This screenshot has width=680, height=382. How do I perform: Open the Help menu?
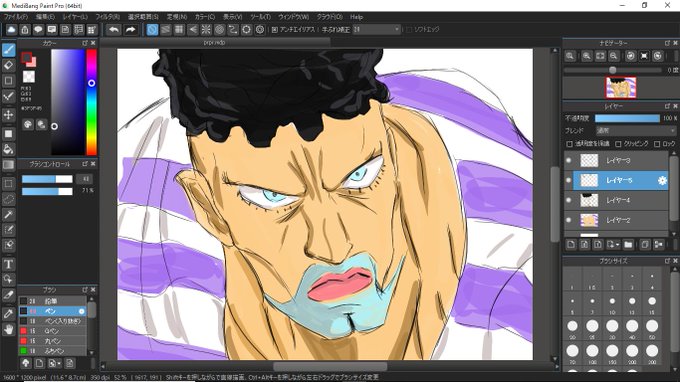click(x=356, y=17)
